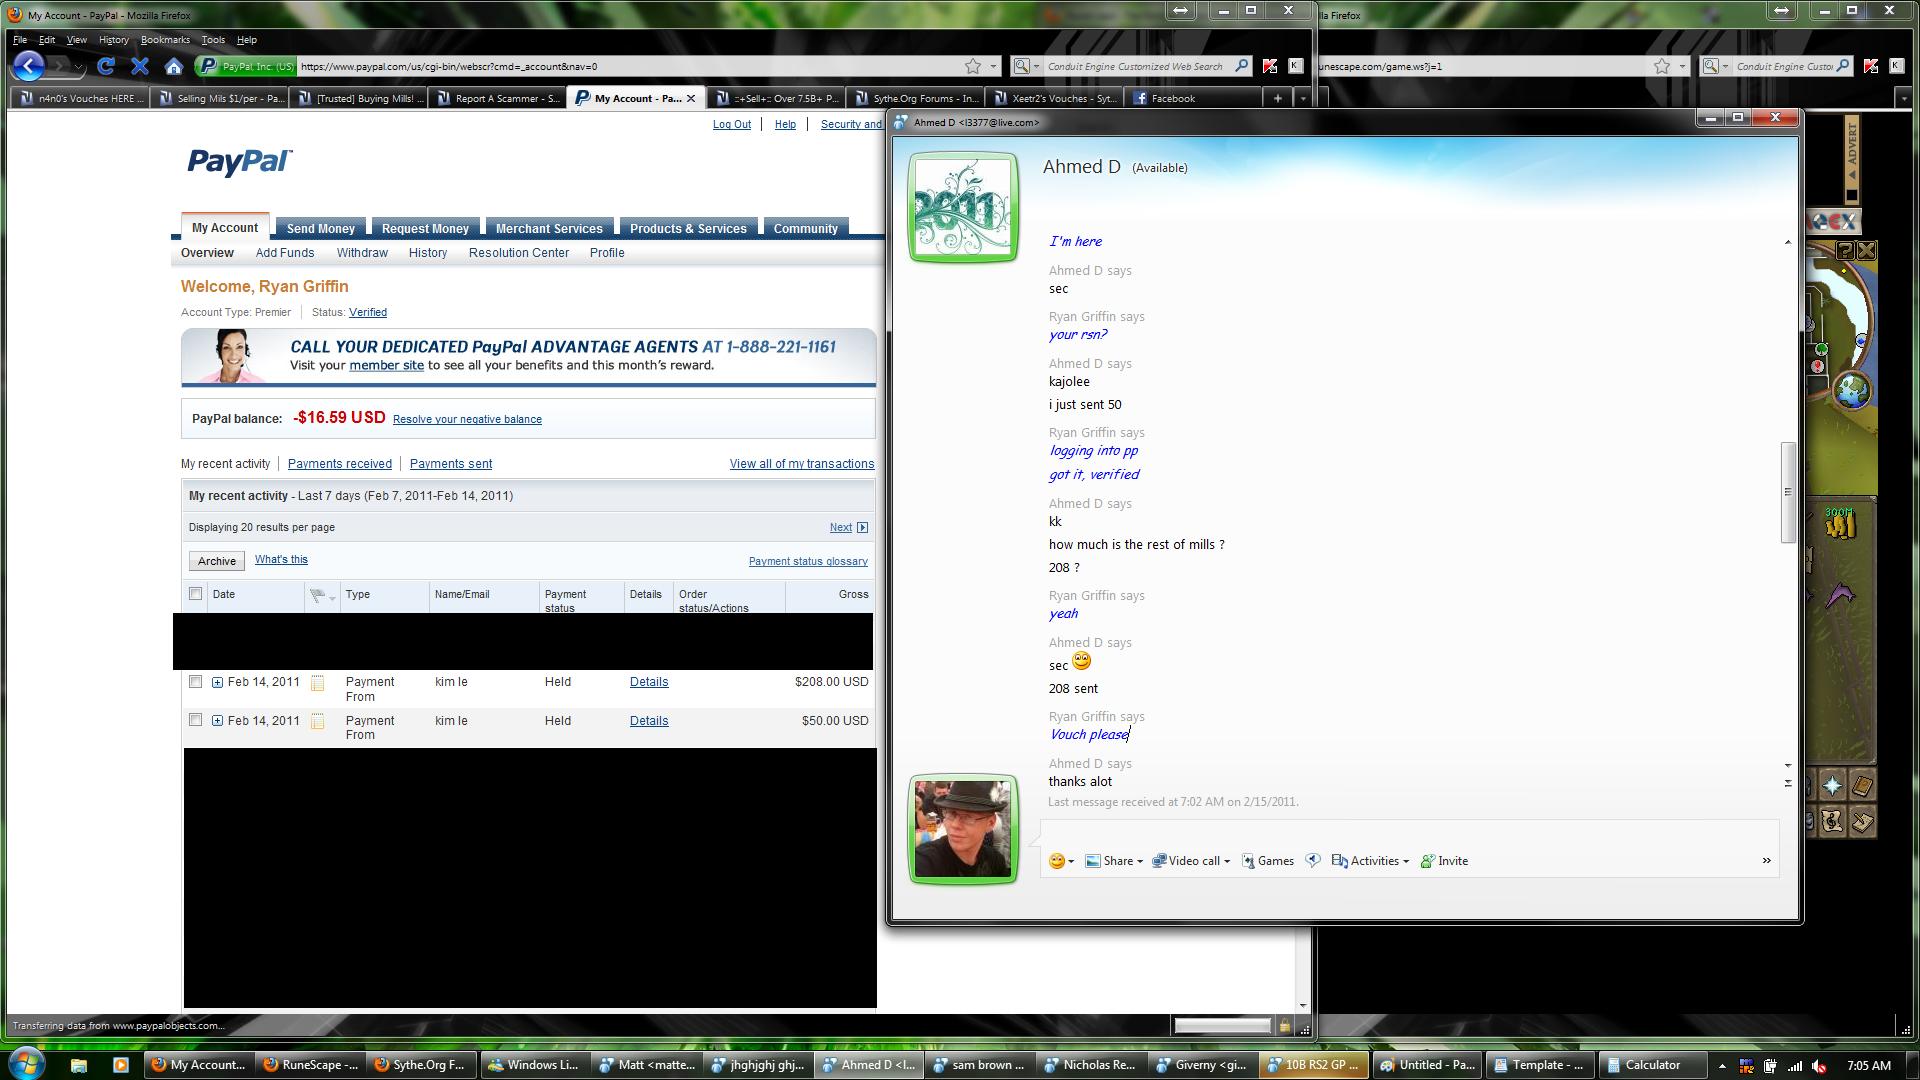Click the stop loading X icon
1920x1080 pixels.
[x=140, y=66]
